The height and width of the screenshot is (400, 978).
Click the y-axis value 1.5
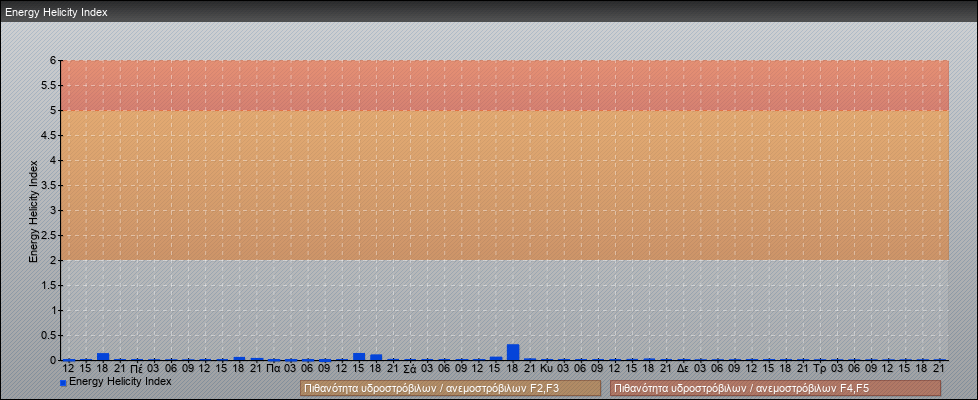49,285
